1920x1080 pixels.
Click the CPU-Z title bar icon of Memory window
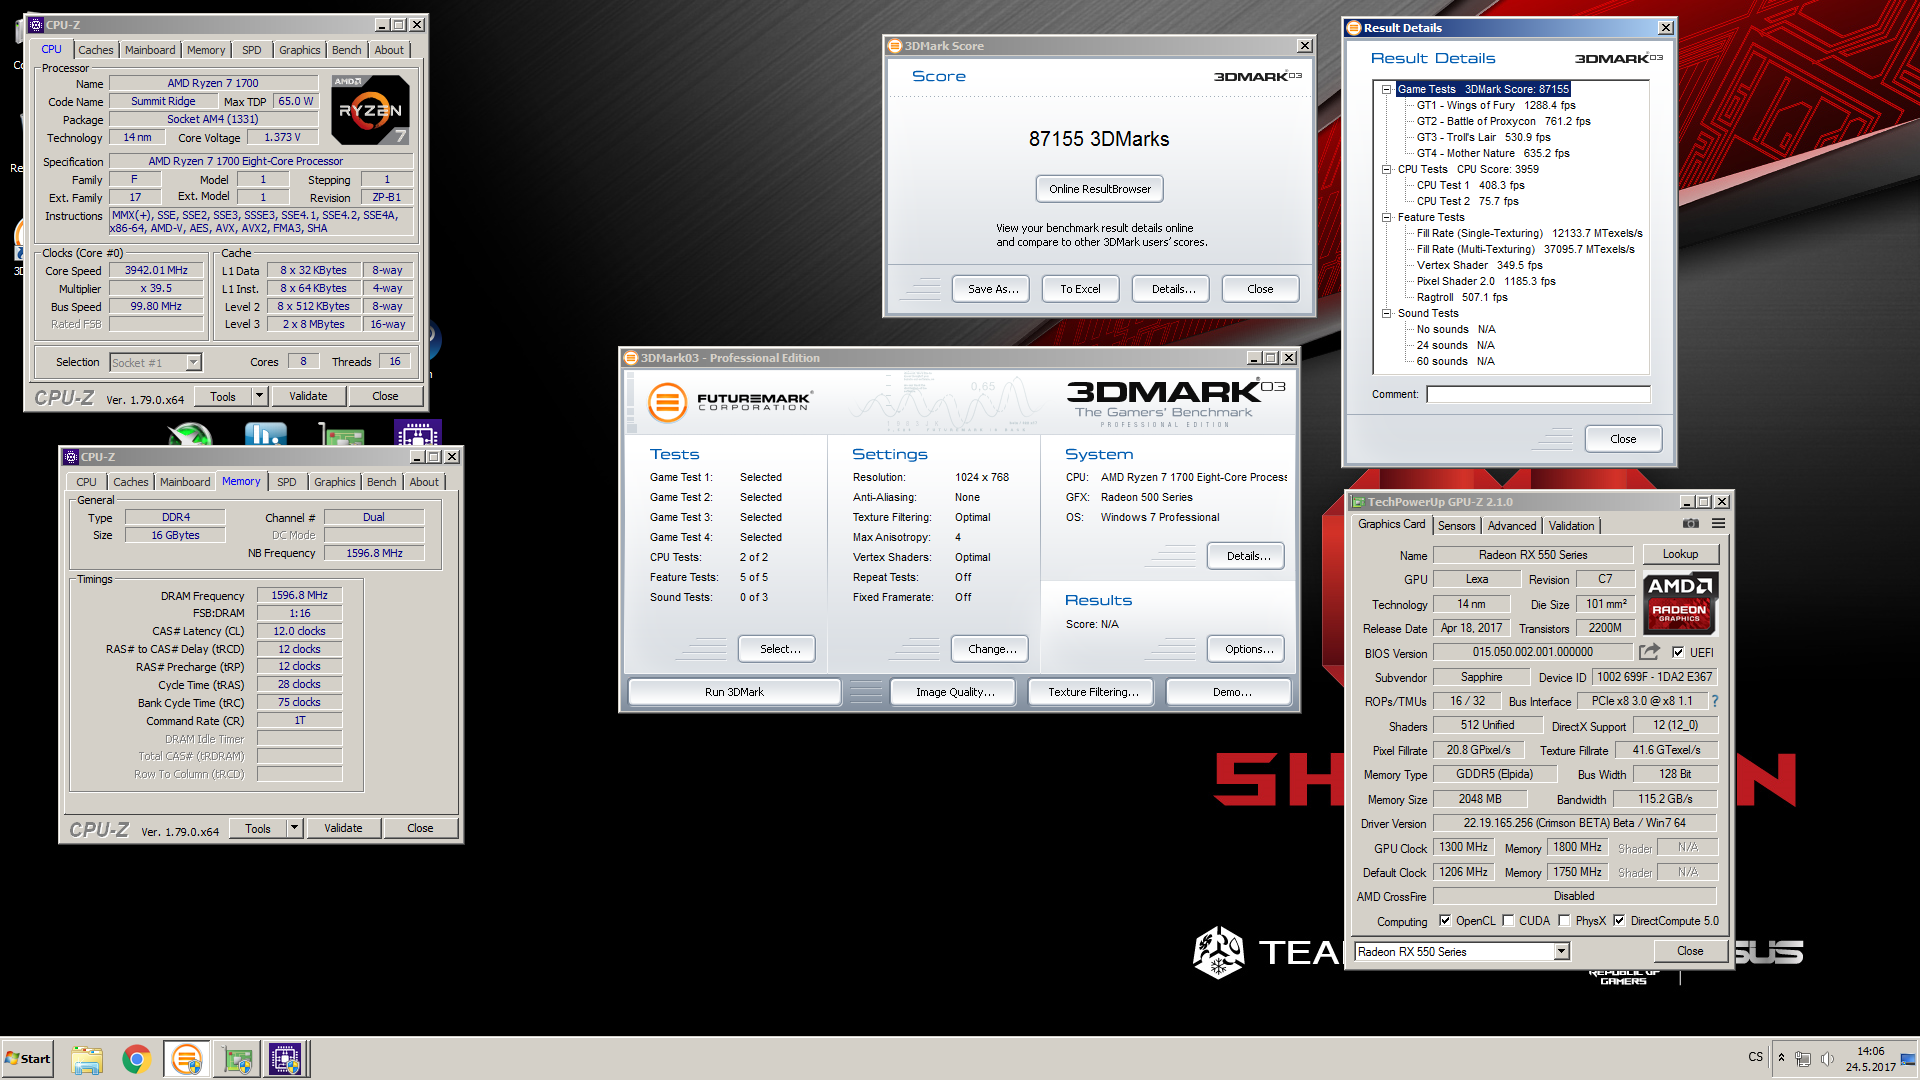(x=71, y=457)
